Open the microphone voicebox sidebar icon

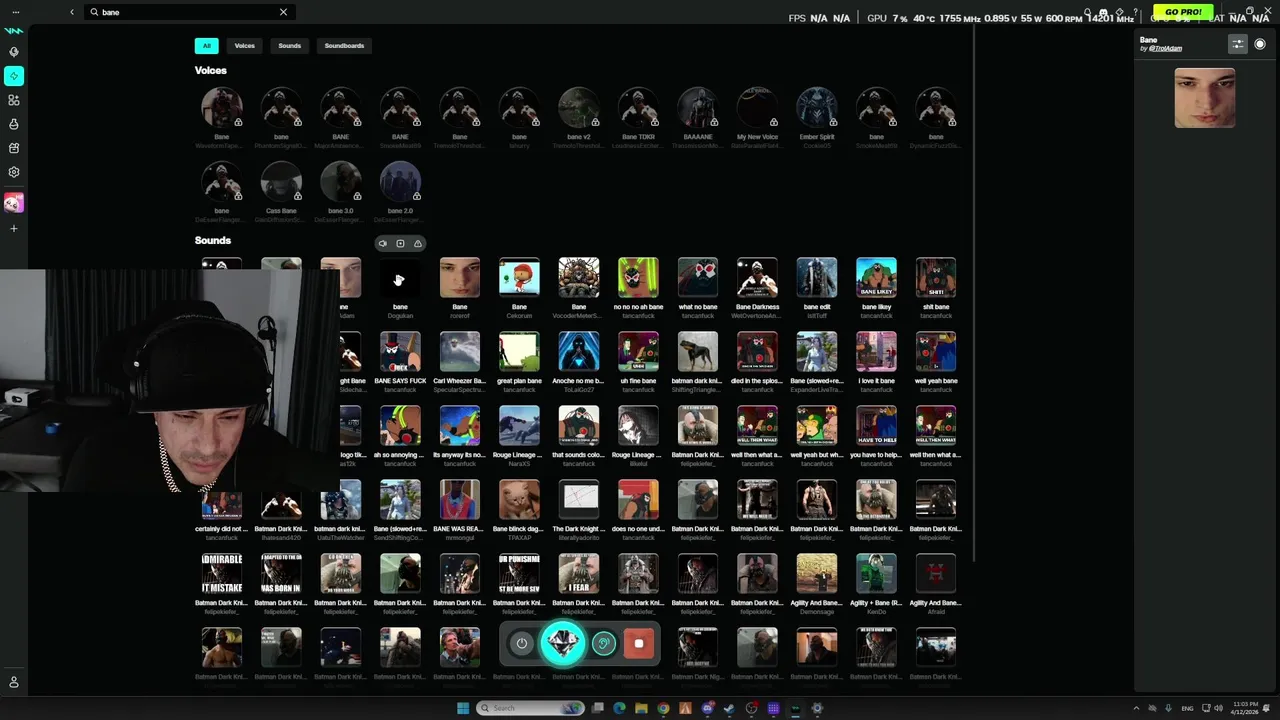(x=14, y=52)
